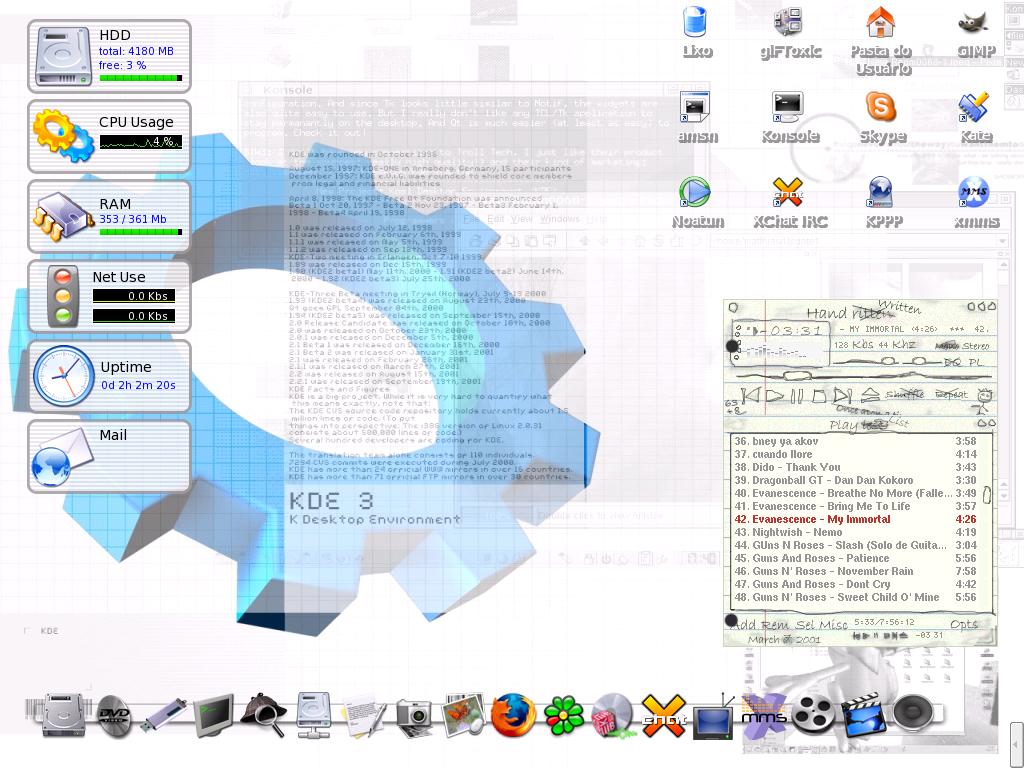Open the camera screenshot dock icon
The image size is (1024, 768).
[413, 718]
